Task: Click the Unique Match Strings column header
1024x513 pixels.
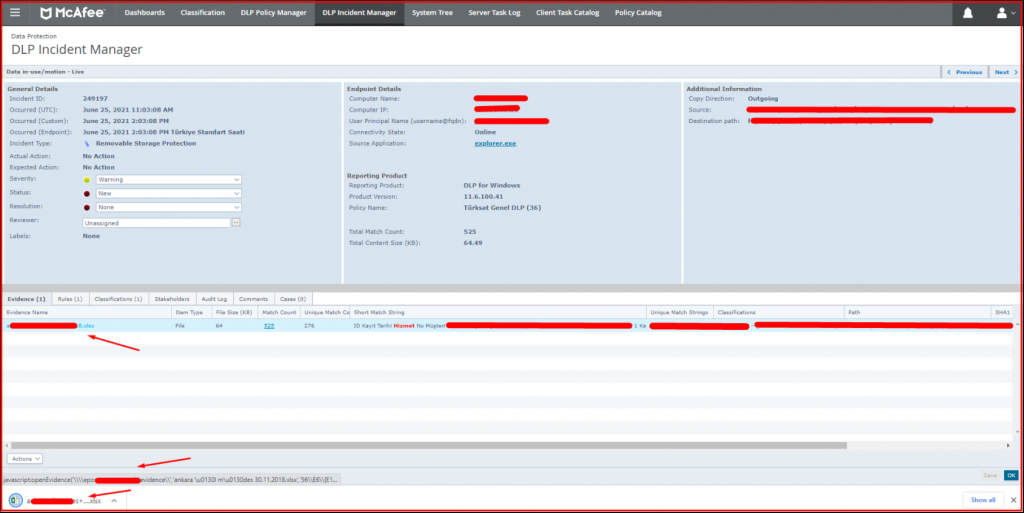Action: (679, 313)
